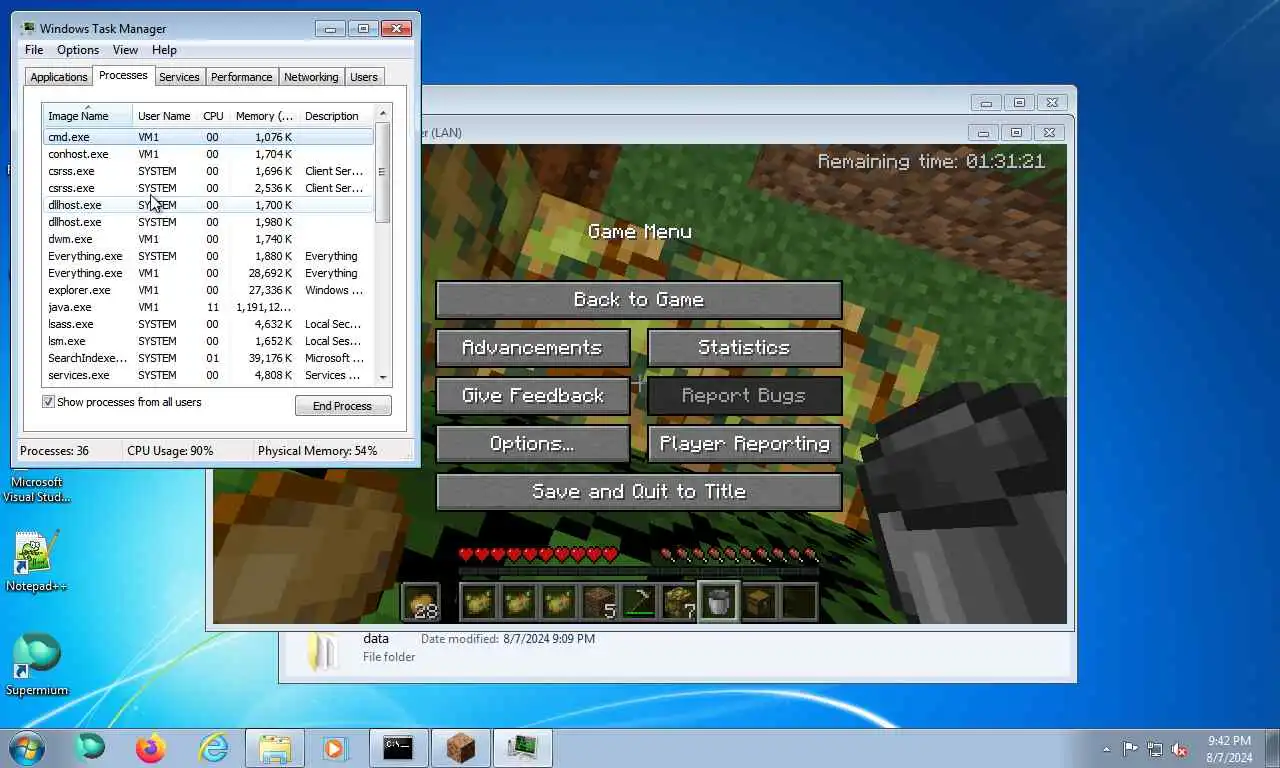Open Minecraft Options... button
Image resolution: width=1280 pixels, height=768 pixels.
point(533,443)
